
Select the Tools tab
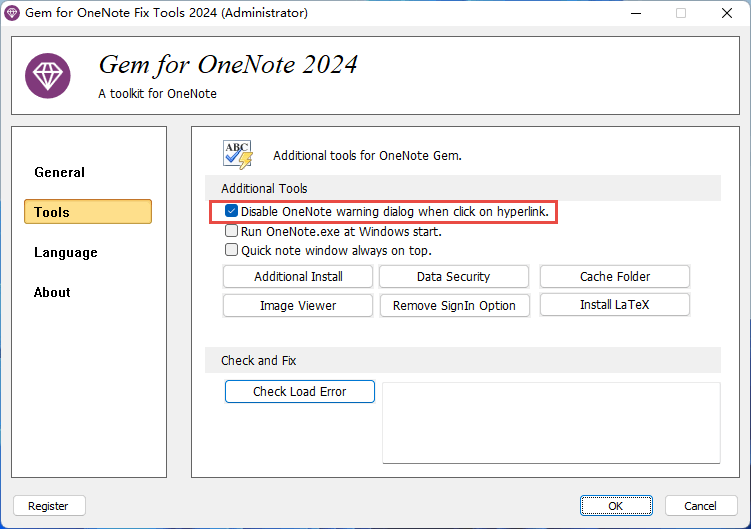(88, 212)
